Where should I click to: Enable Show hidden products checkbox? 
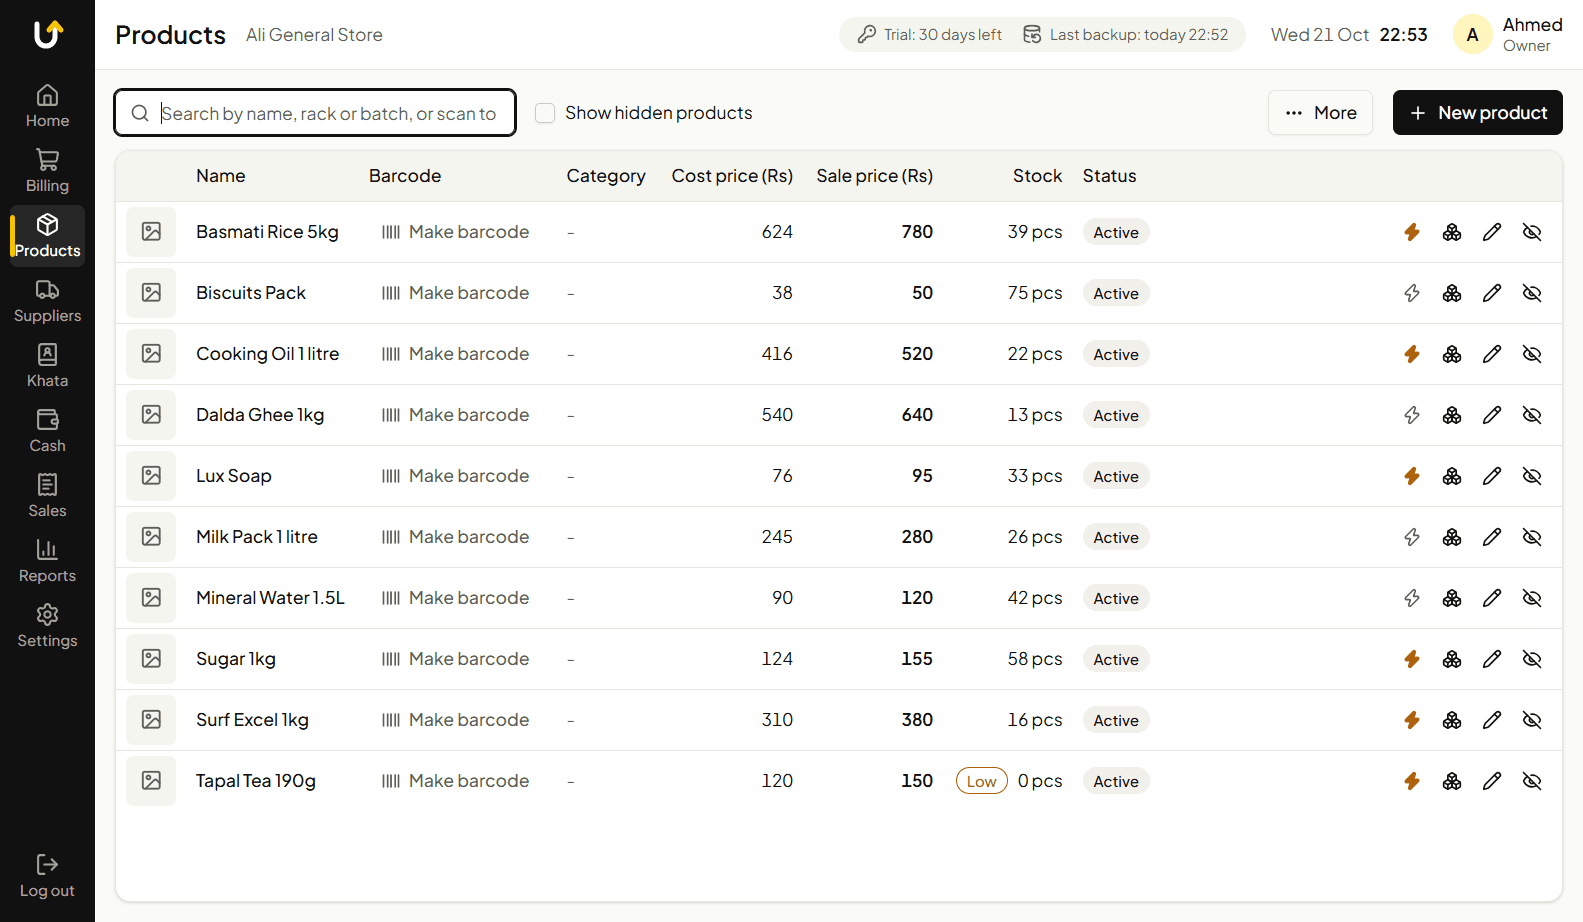coord(545,113)
